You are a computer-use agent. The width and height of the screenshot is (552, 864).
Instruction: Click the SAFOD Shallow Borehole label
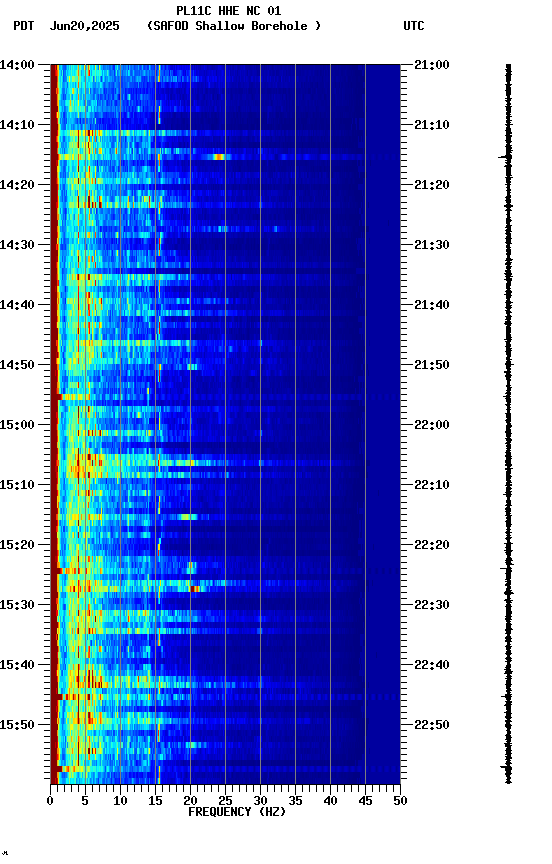pyautogui.click(x=234, y=26)
